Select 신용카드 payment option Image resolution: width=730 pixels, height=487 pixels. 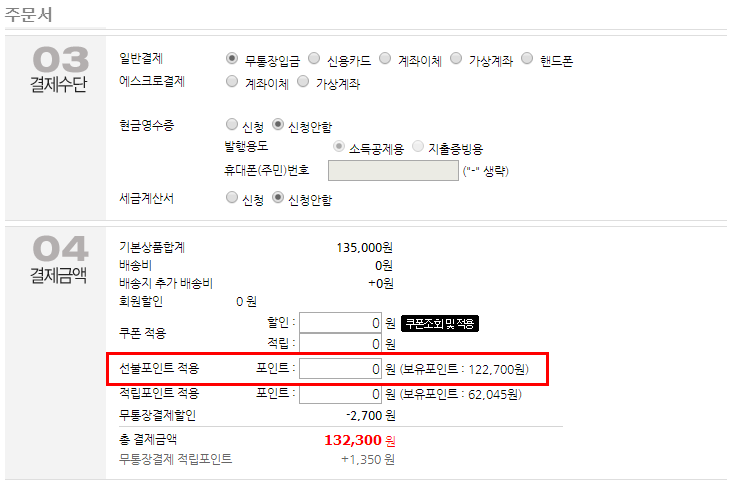point(315,60)
